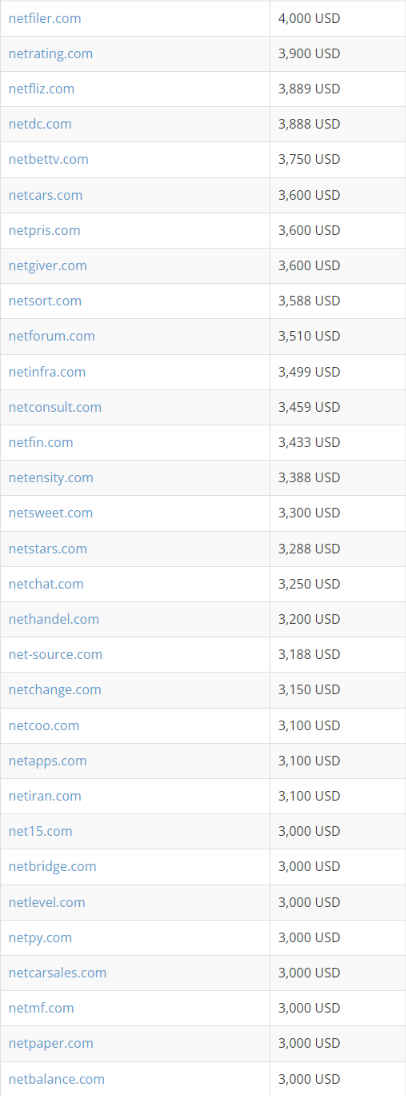Open the net-source.com link
The image size is (406, 1096).
pos(55,654)
